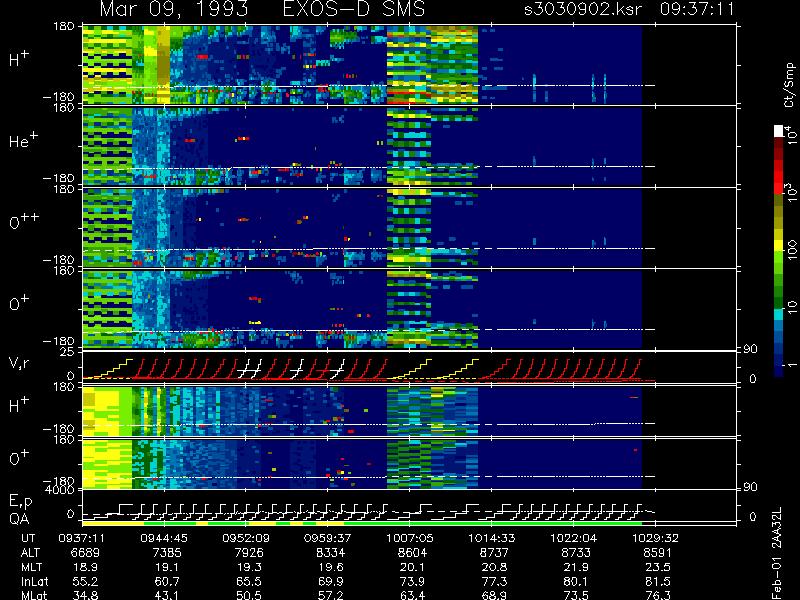Image resolution: width=800 pixels, height=600 pixels.
Task: Click the UT value '1022:04'
Action: [x=573, y=538]
